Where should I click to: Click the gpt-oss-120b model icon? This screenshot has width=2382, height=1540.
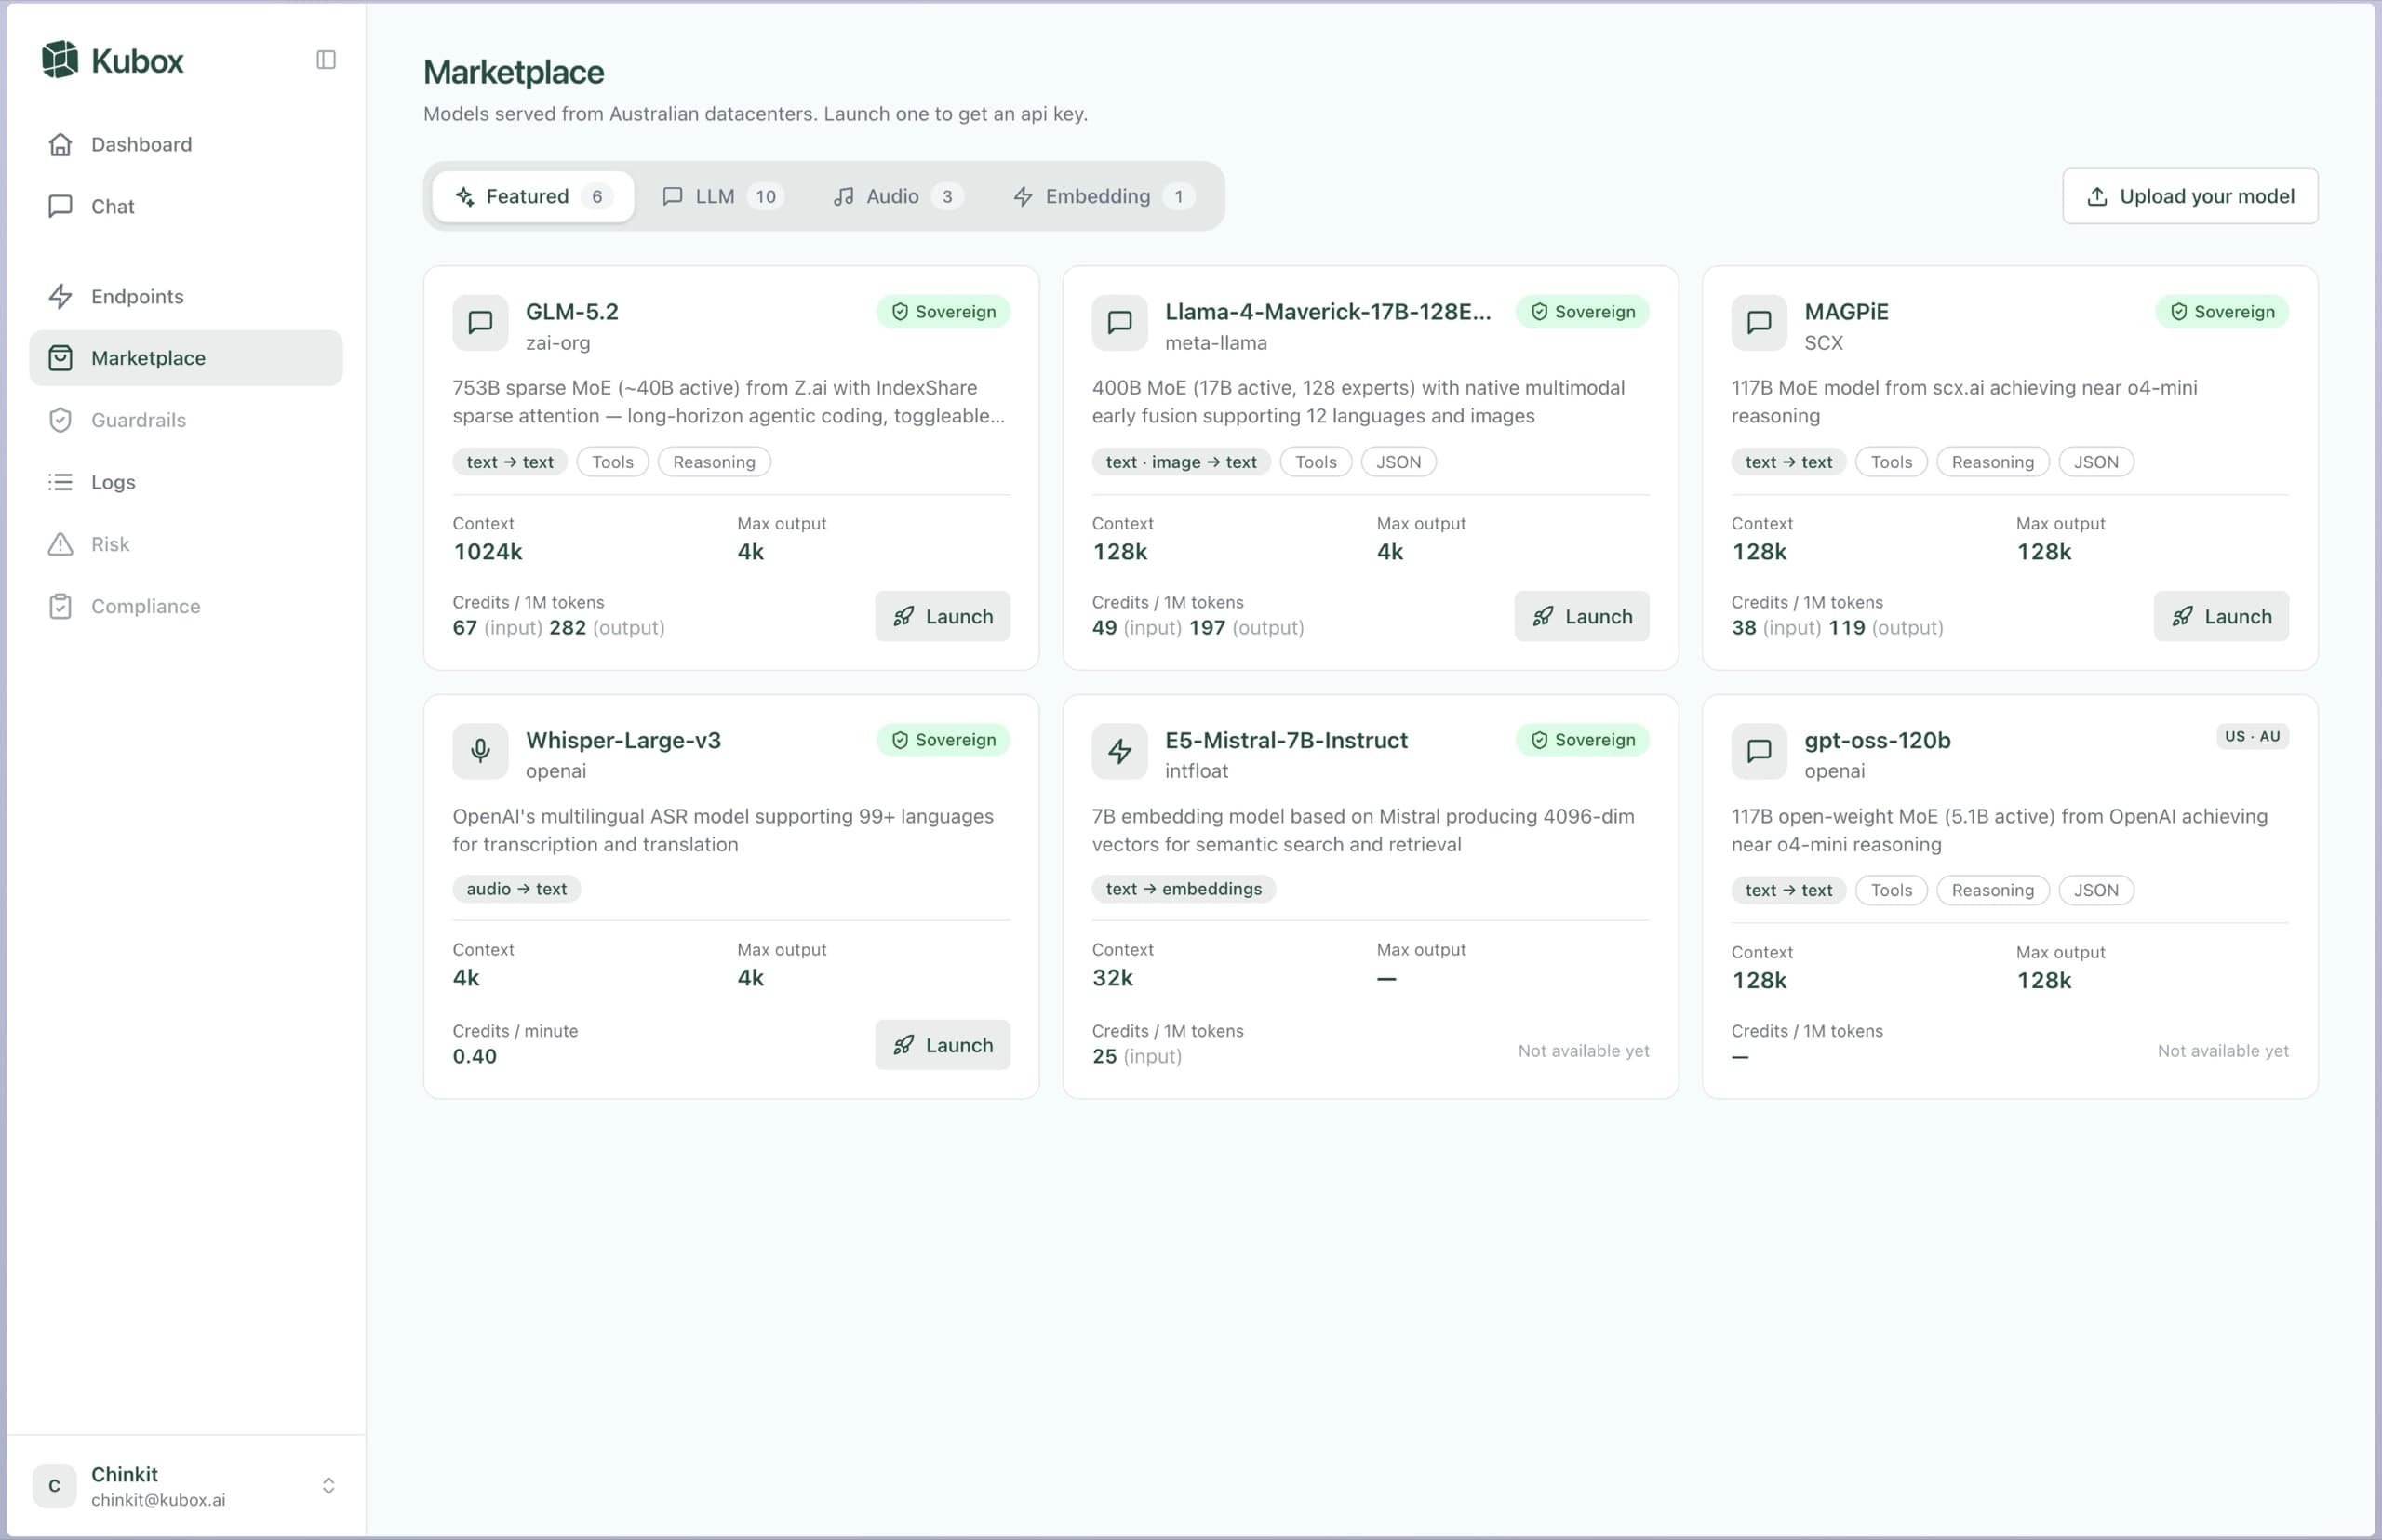click(x=1759, y=751)
